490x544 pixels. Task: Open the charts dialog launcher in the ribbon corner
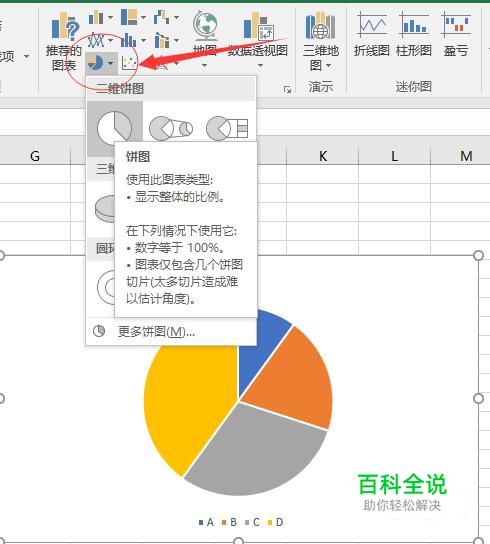click(x=287, y=90)
